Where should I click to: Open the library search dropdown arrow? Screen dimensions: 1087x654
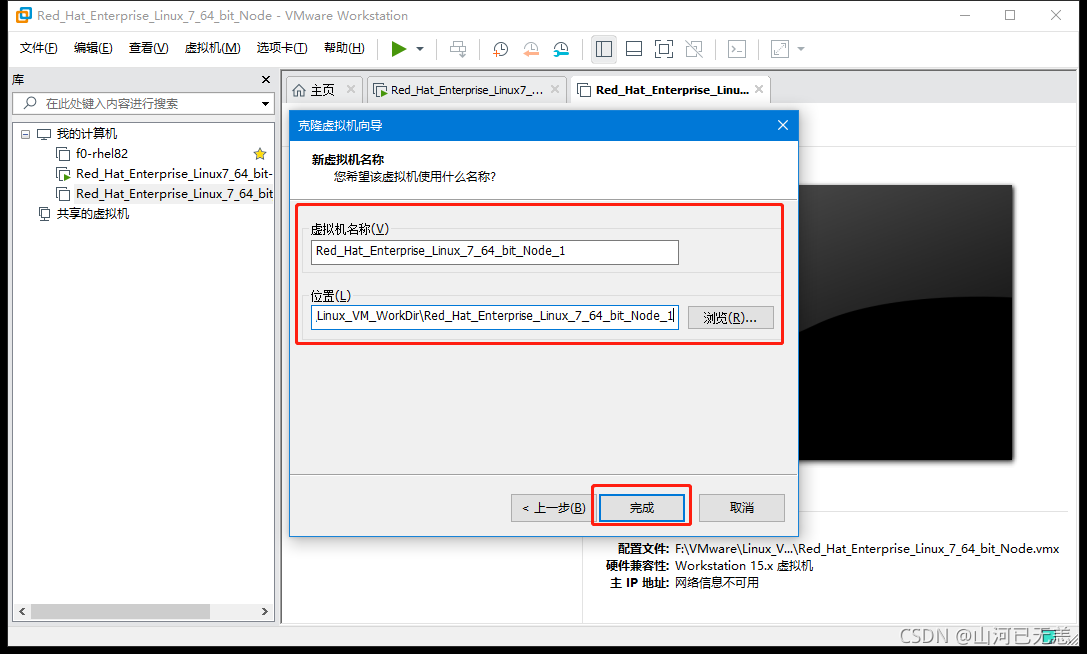tap(266, 104)
